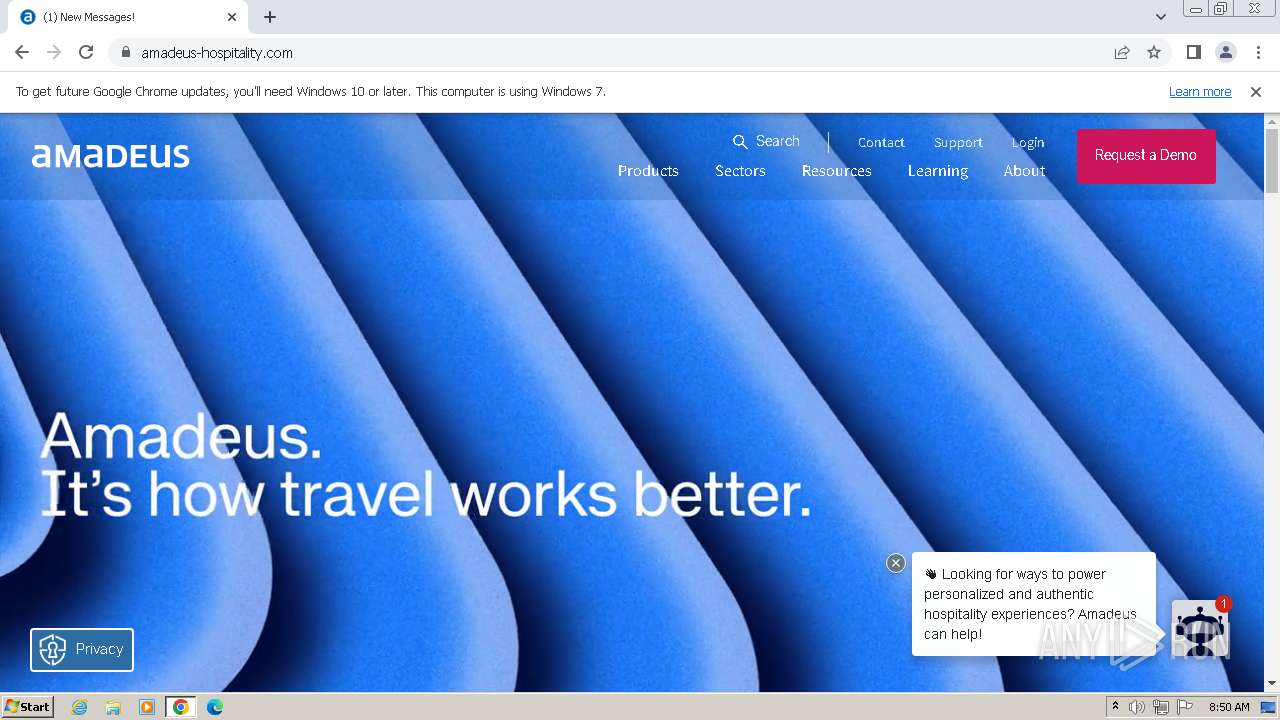Toggle the browser side panel icon
This screenshot has height=720, width=1280.
pyautogui.click(x=1193, y=52)
